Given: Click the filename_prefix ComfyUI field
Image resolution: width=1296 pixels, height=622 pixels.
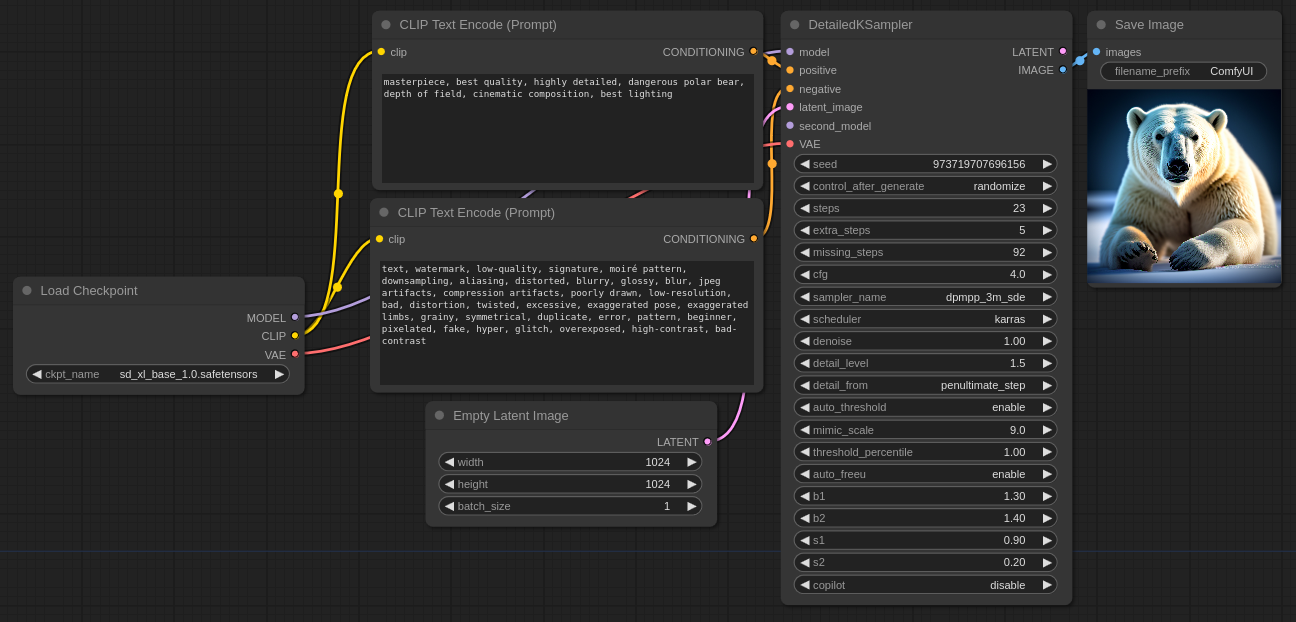Looking at the screenshot, I should click(1183, 71).
